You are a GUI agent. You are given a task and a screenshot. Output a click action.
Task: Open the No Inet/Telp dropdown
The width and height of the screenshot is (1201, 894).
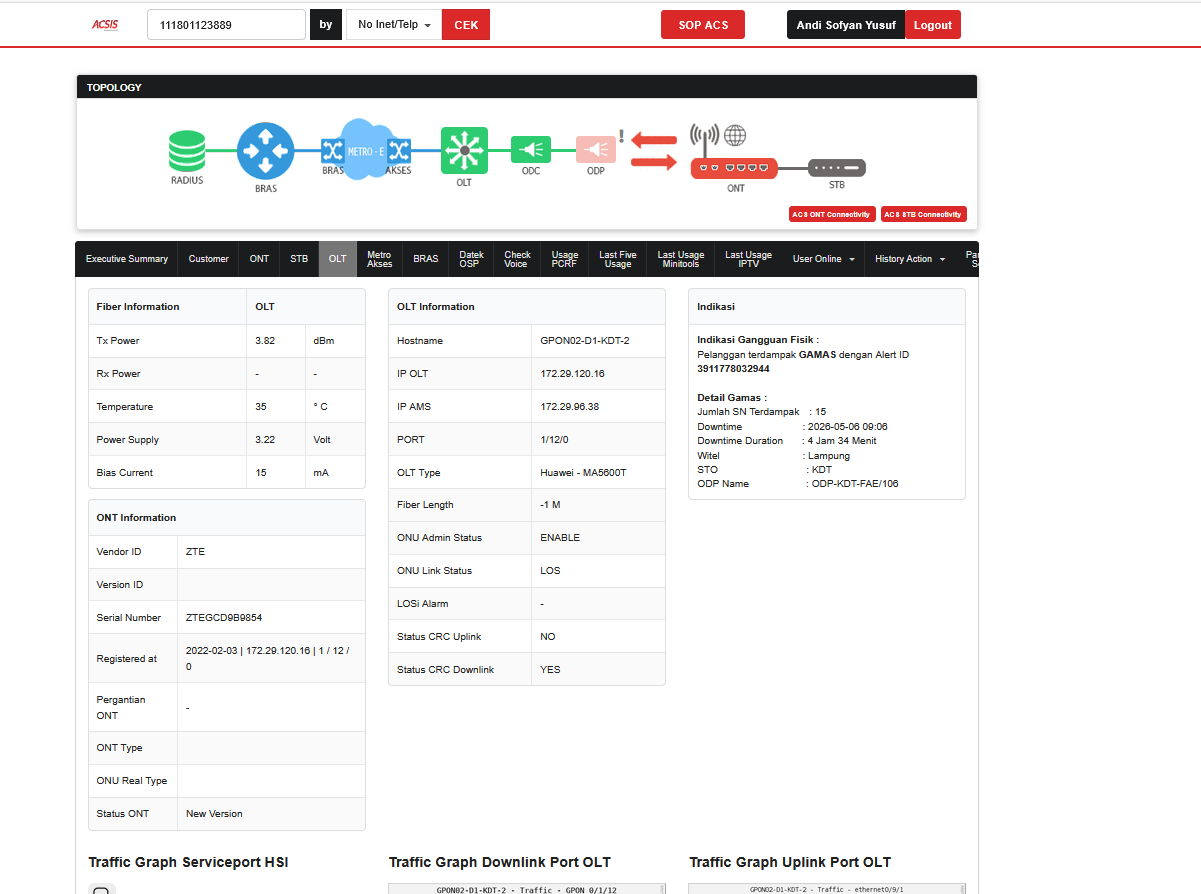[x=394, y=25]
